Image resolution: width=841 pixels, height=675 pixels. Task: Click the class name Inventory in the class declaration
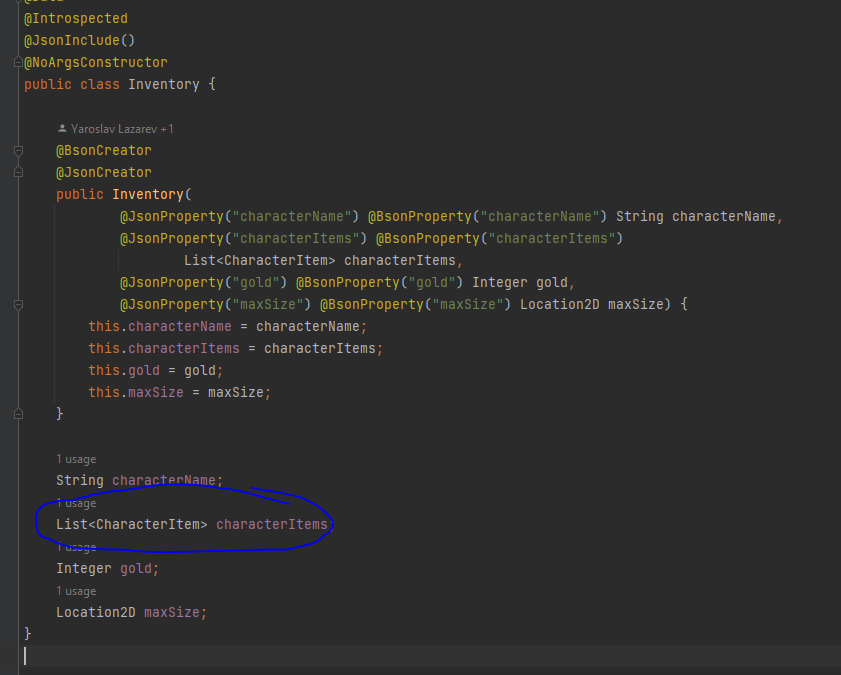click(x=164, y=85)
